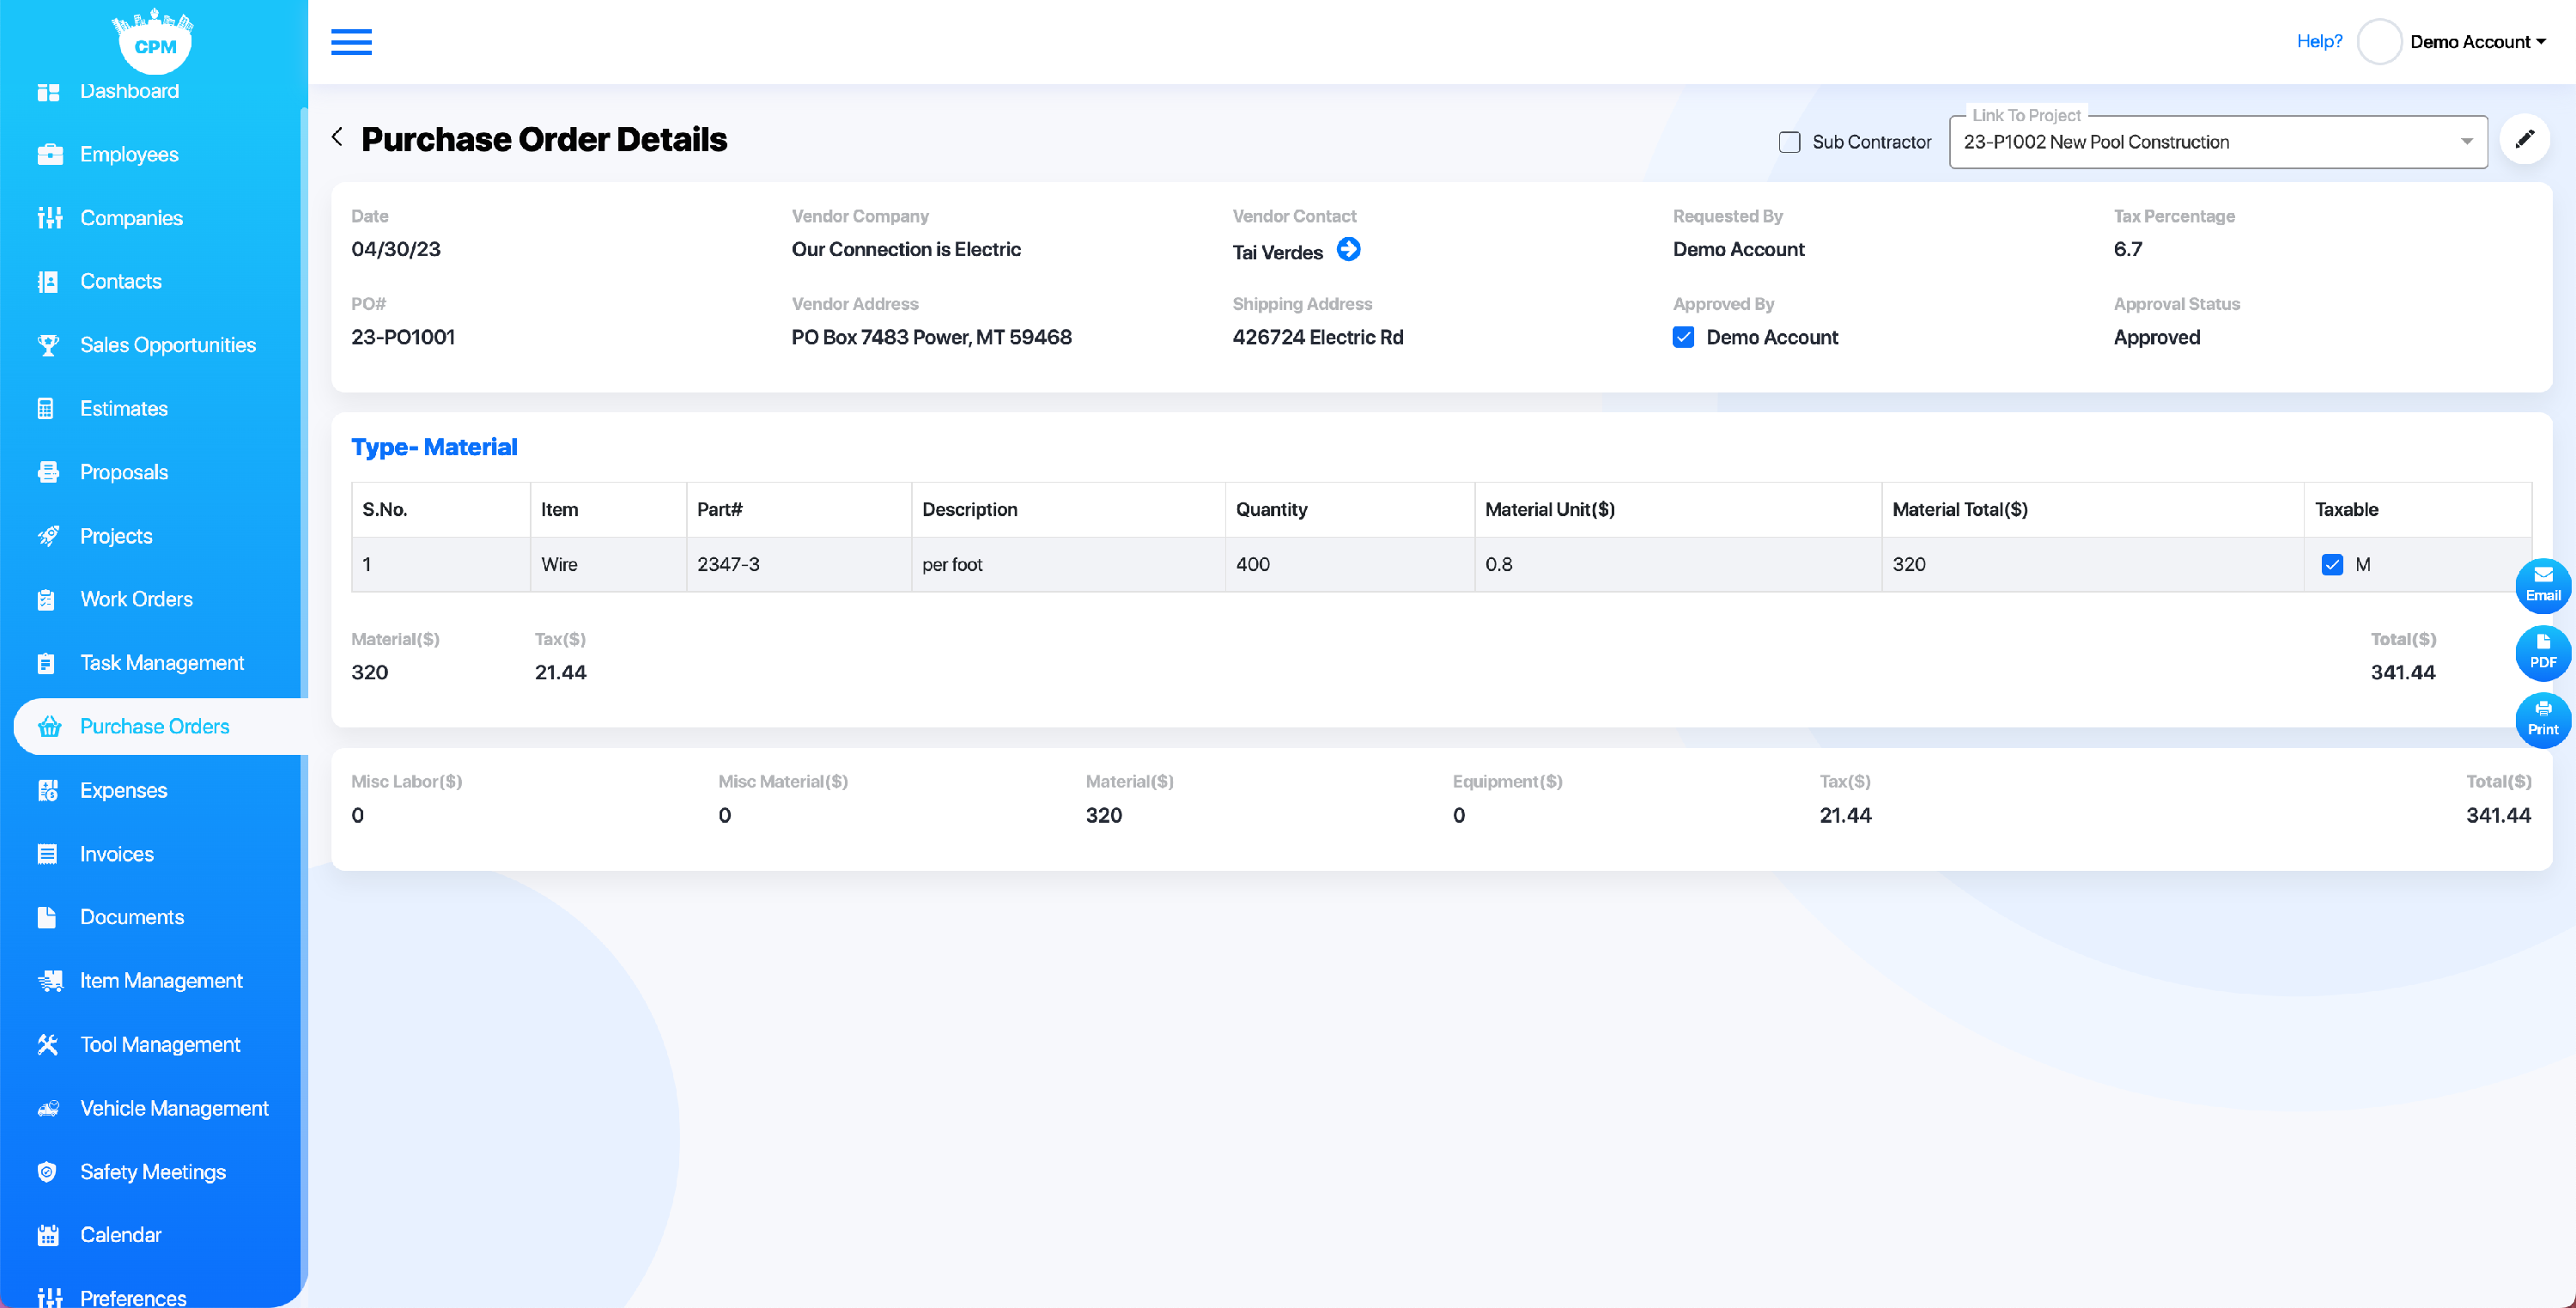The image size is (2576, 1308).
Task: Open Vehicle Management label in sidebar
Action: (174, 1108)
